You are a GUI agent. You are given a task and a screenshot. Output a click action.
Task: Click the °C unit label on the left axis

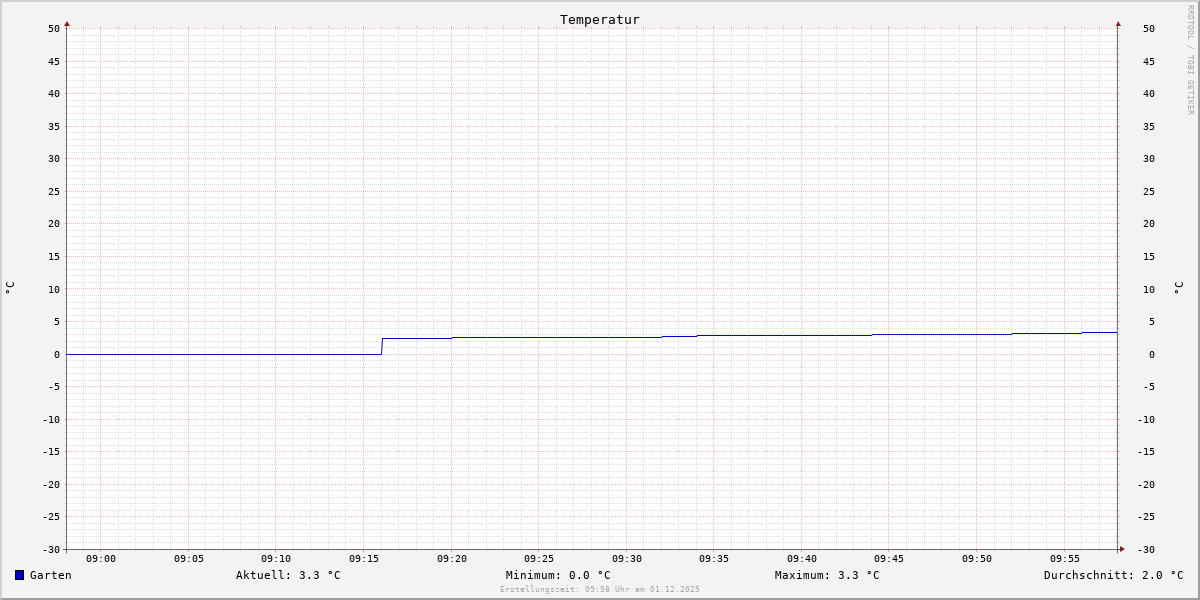(10, 288)
